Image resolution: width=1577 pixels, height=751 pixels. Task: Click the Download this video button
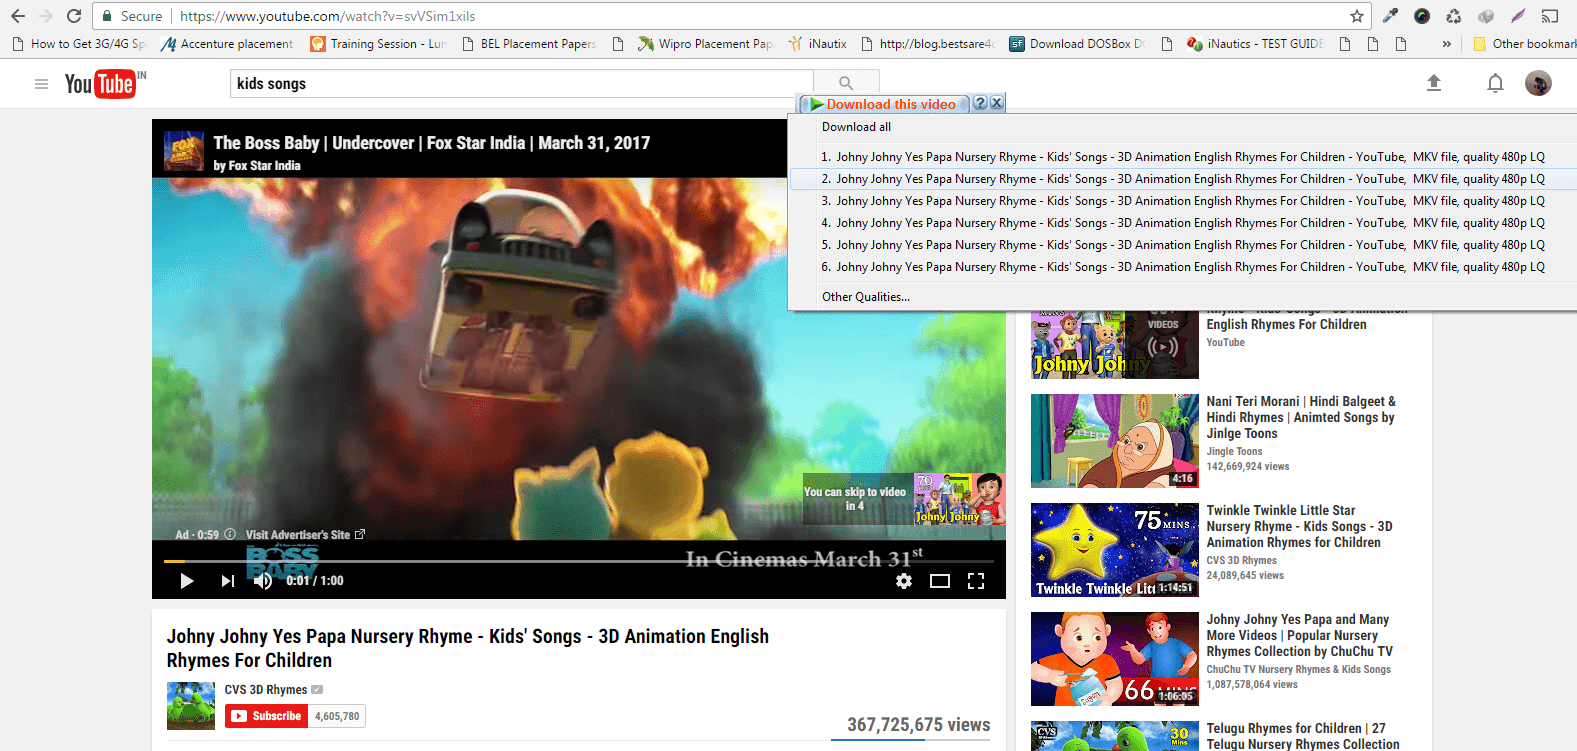[x=883, y=104]
